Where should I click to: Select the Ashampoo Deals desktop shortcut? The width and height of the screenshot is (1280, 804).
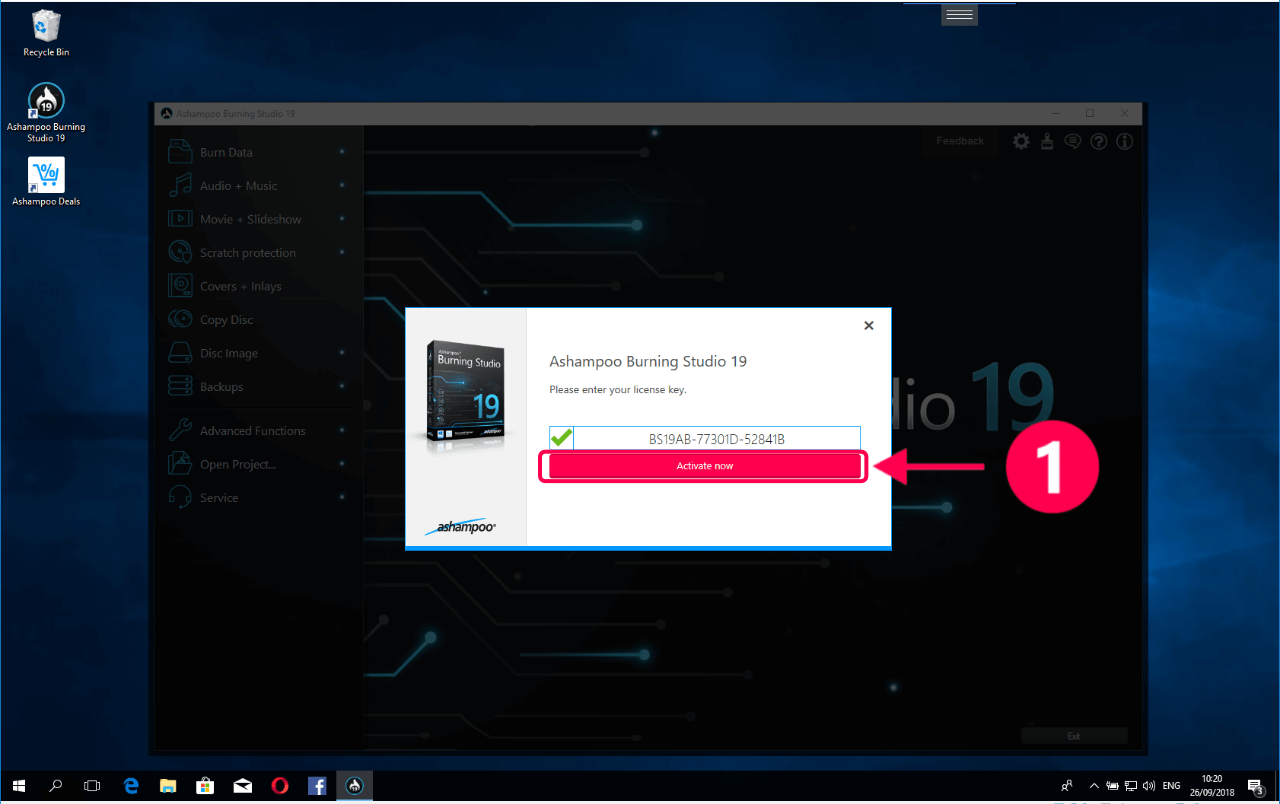click(46, 182)
